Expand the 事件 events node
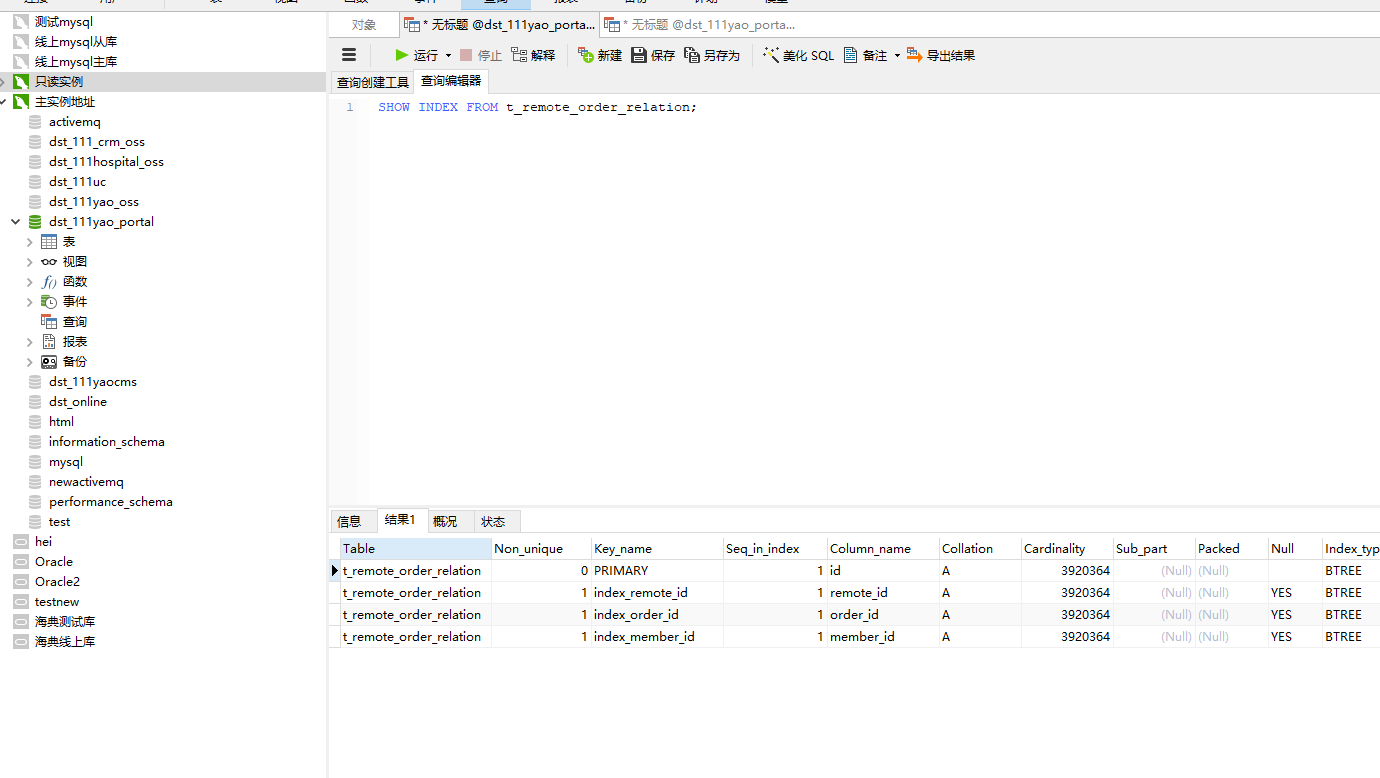The image size is (1380, 778). click(30, 302)
